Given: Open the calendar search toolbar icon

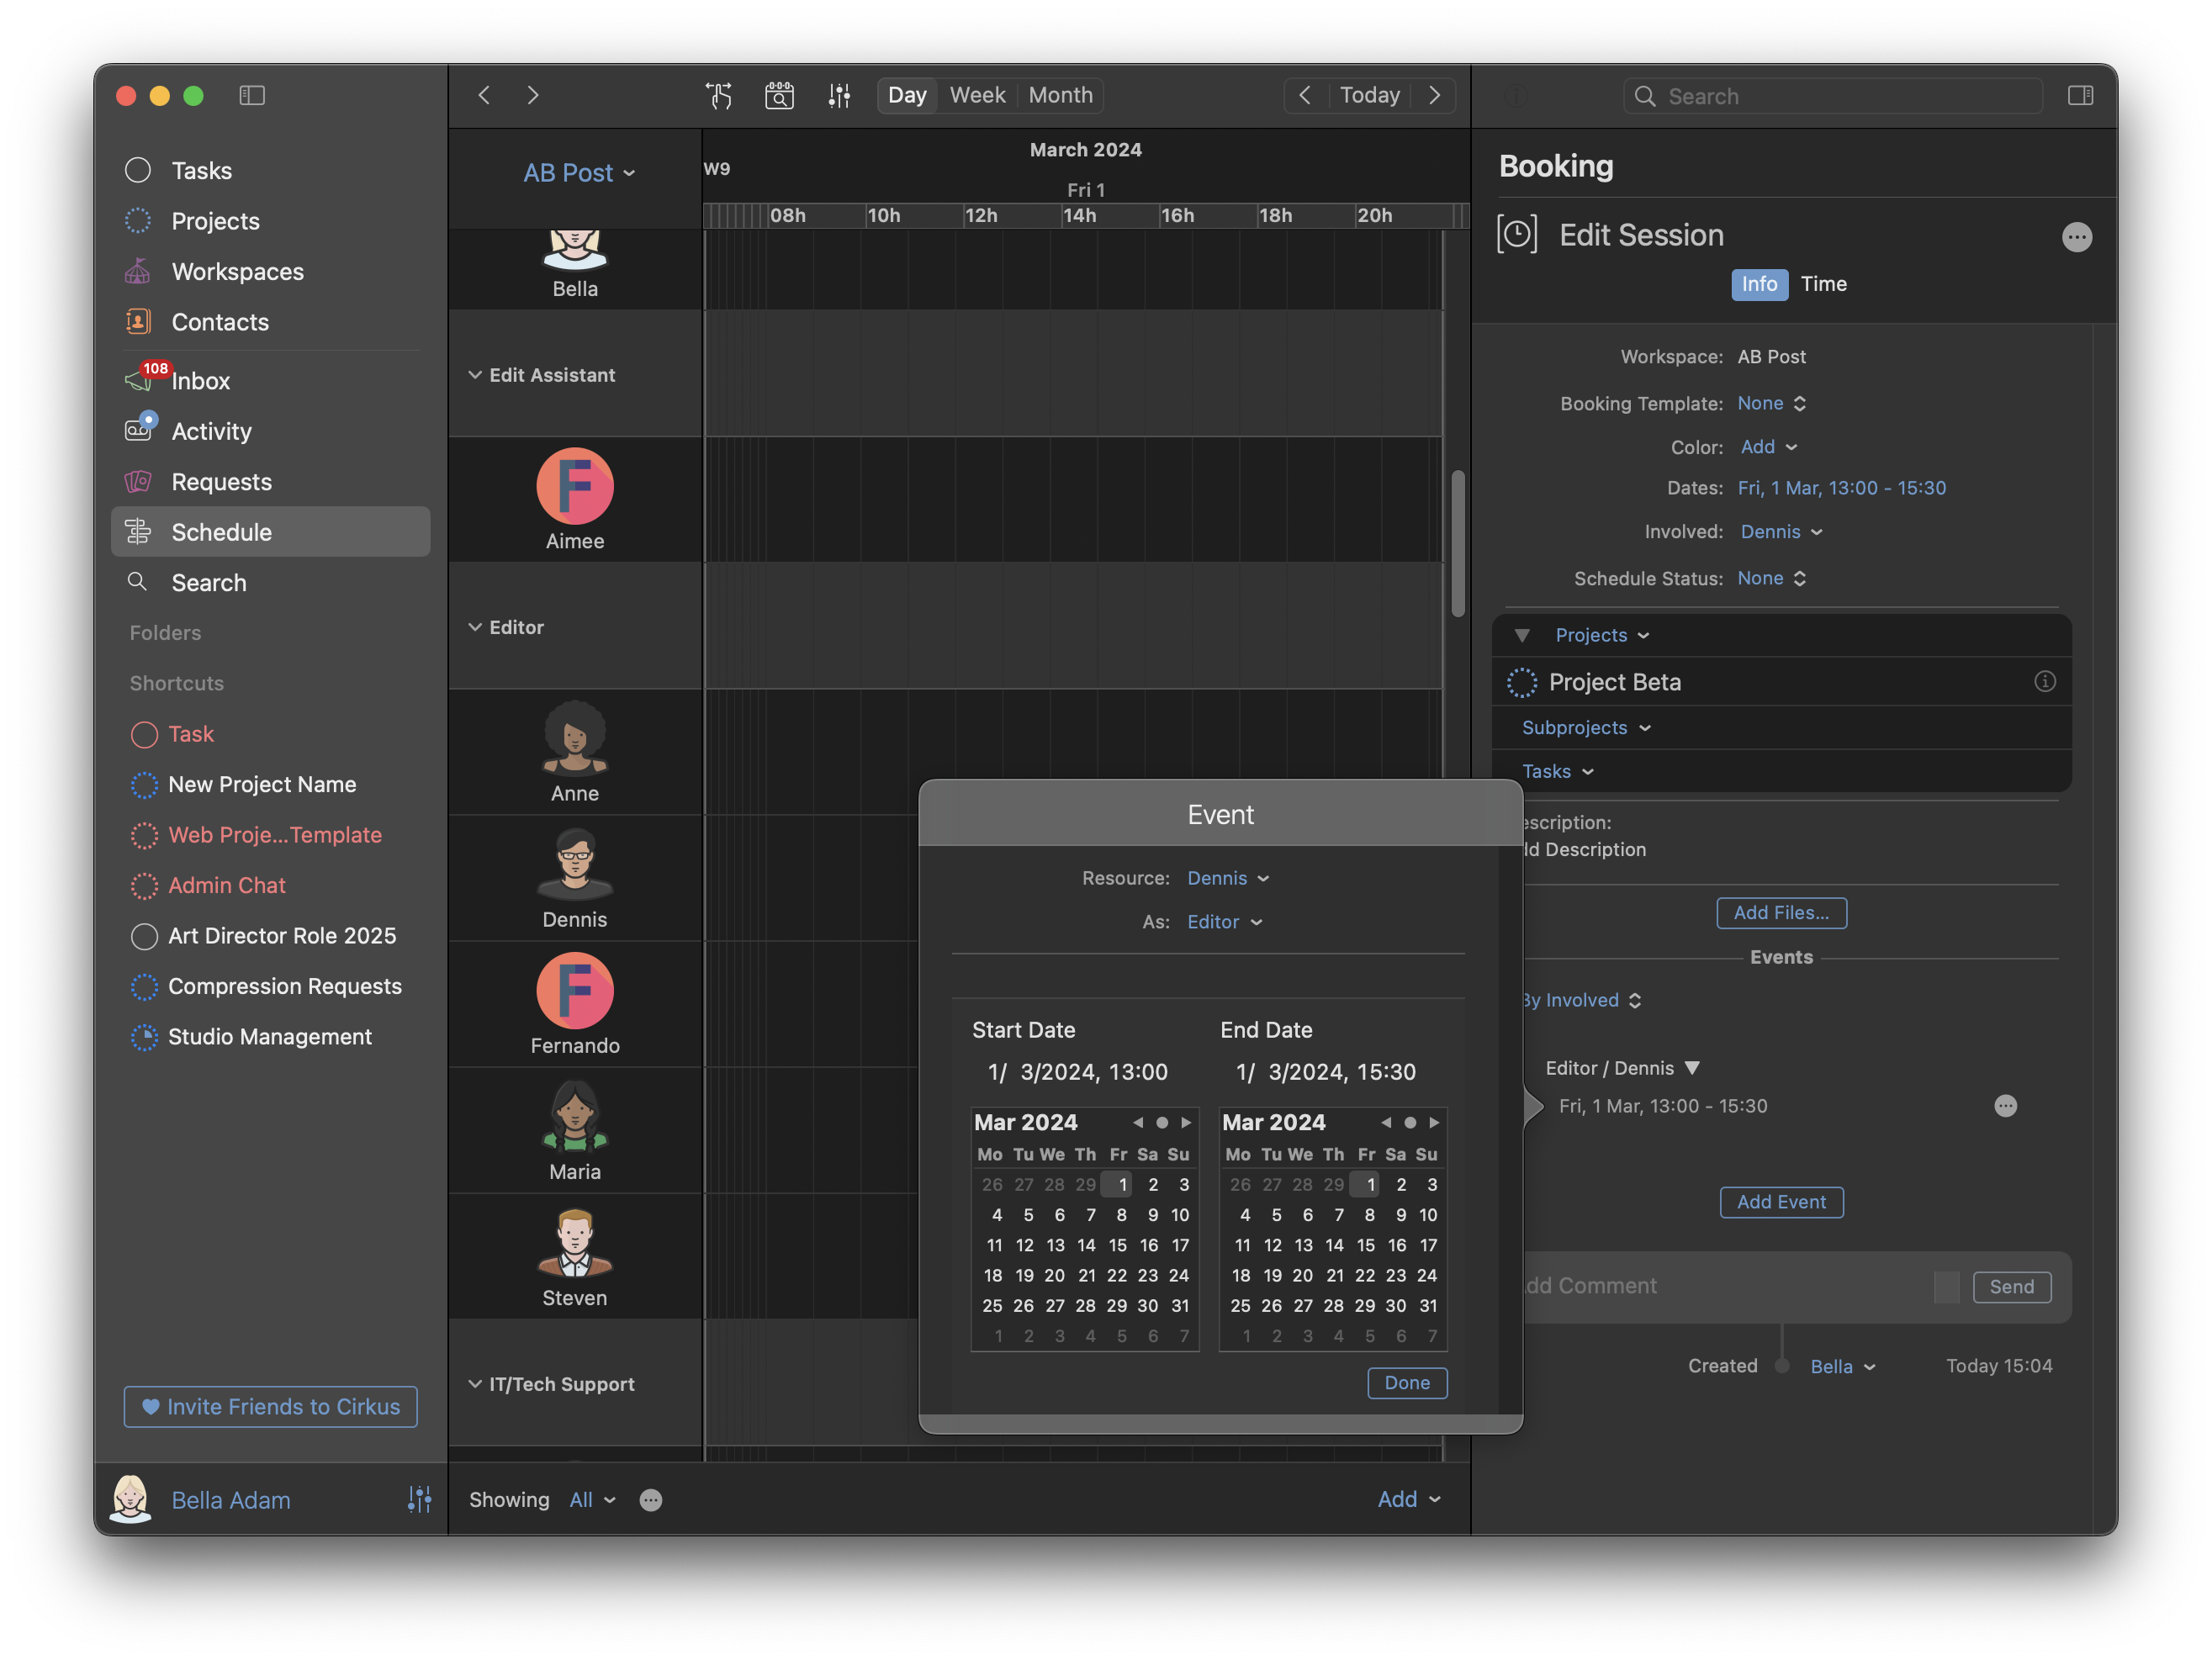Looking at the screenshot, I should click(779, 95).
